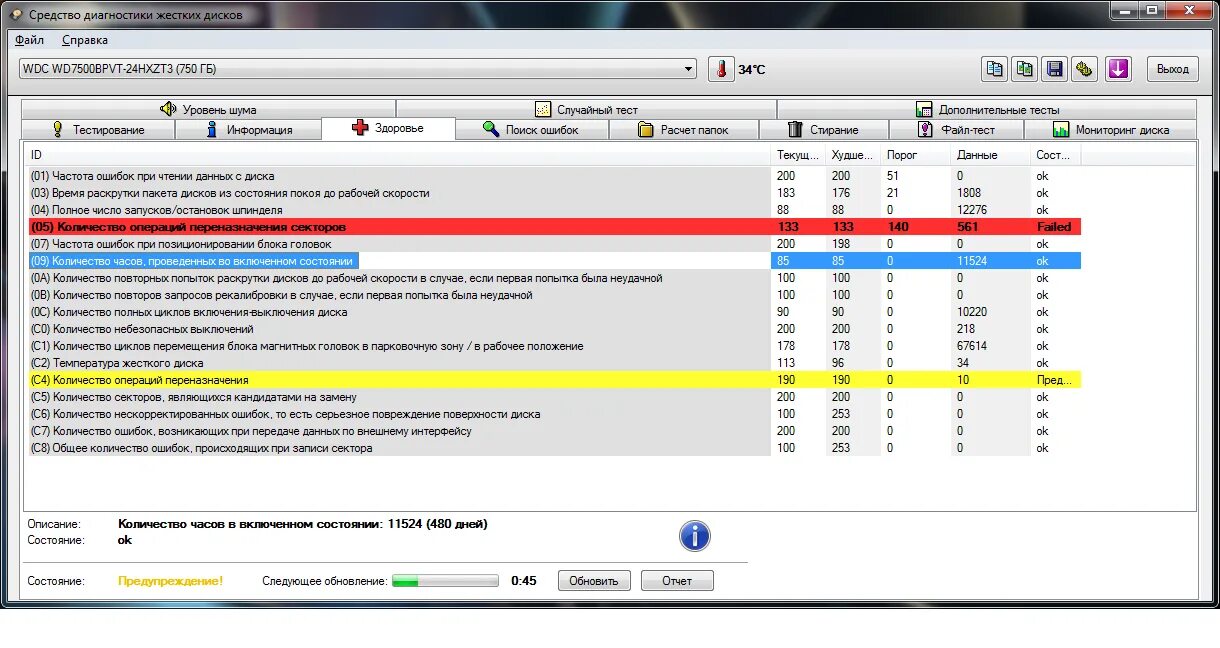Click the ID column header
Viewport: 1220px width, 648px height.
pos(398,155)
